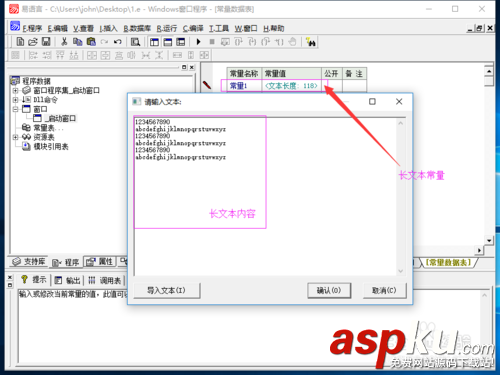The width and height of the screenshot is (500, 375).
Task: Click the left-align controls icon
Action: 33,55
